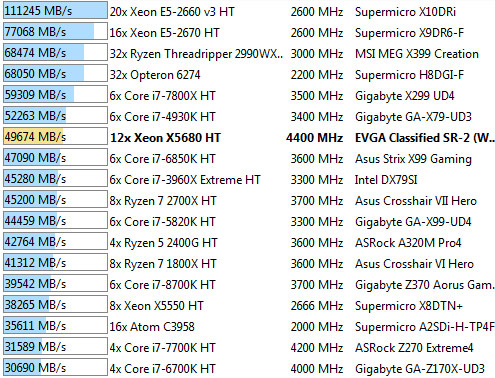This screenshot has width=495, height=378.
Task: Click Supermicro A2SDi-H-TP4F motherboard text
Action: (425, 327)
